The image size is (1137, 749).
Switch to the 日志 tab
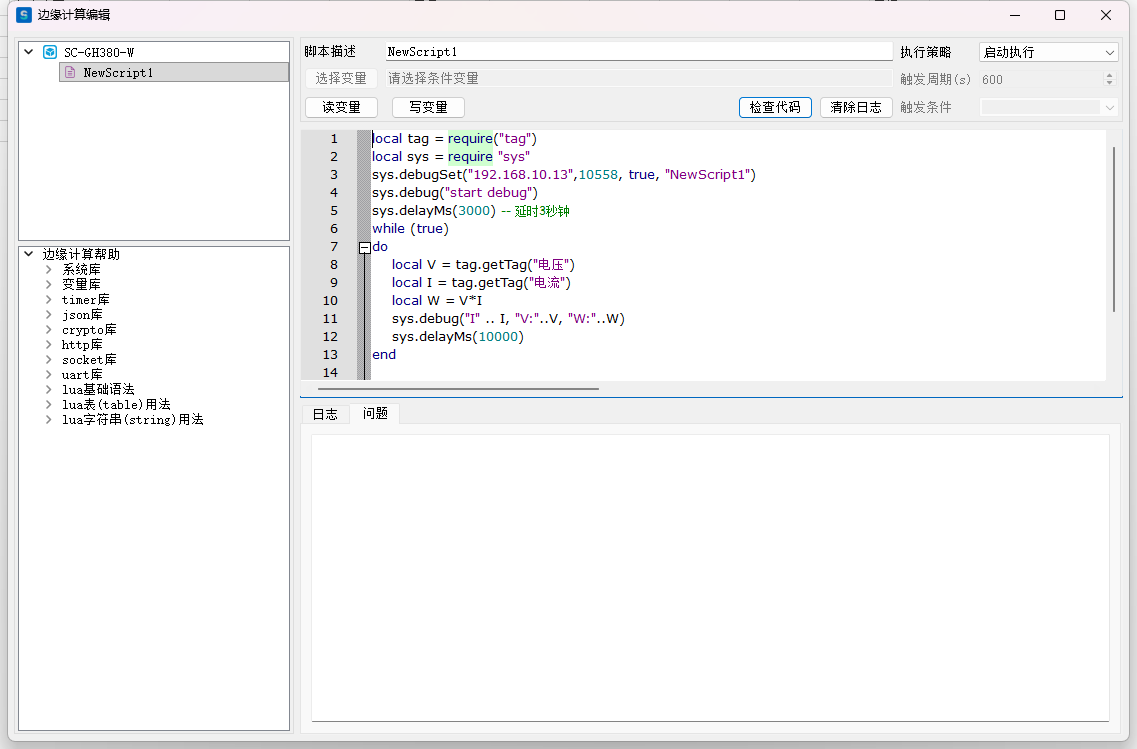(325, 414)
